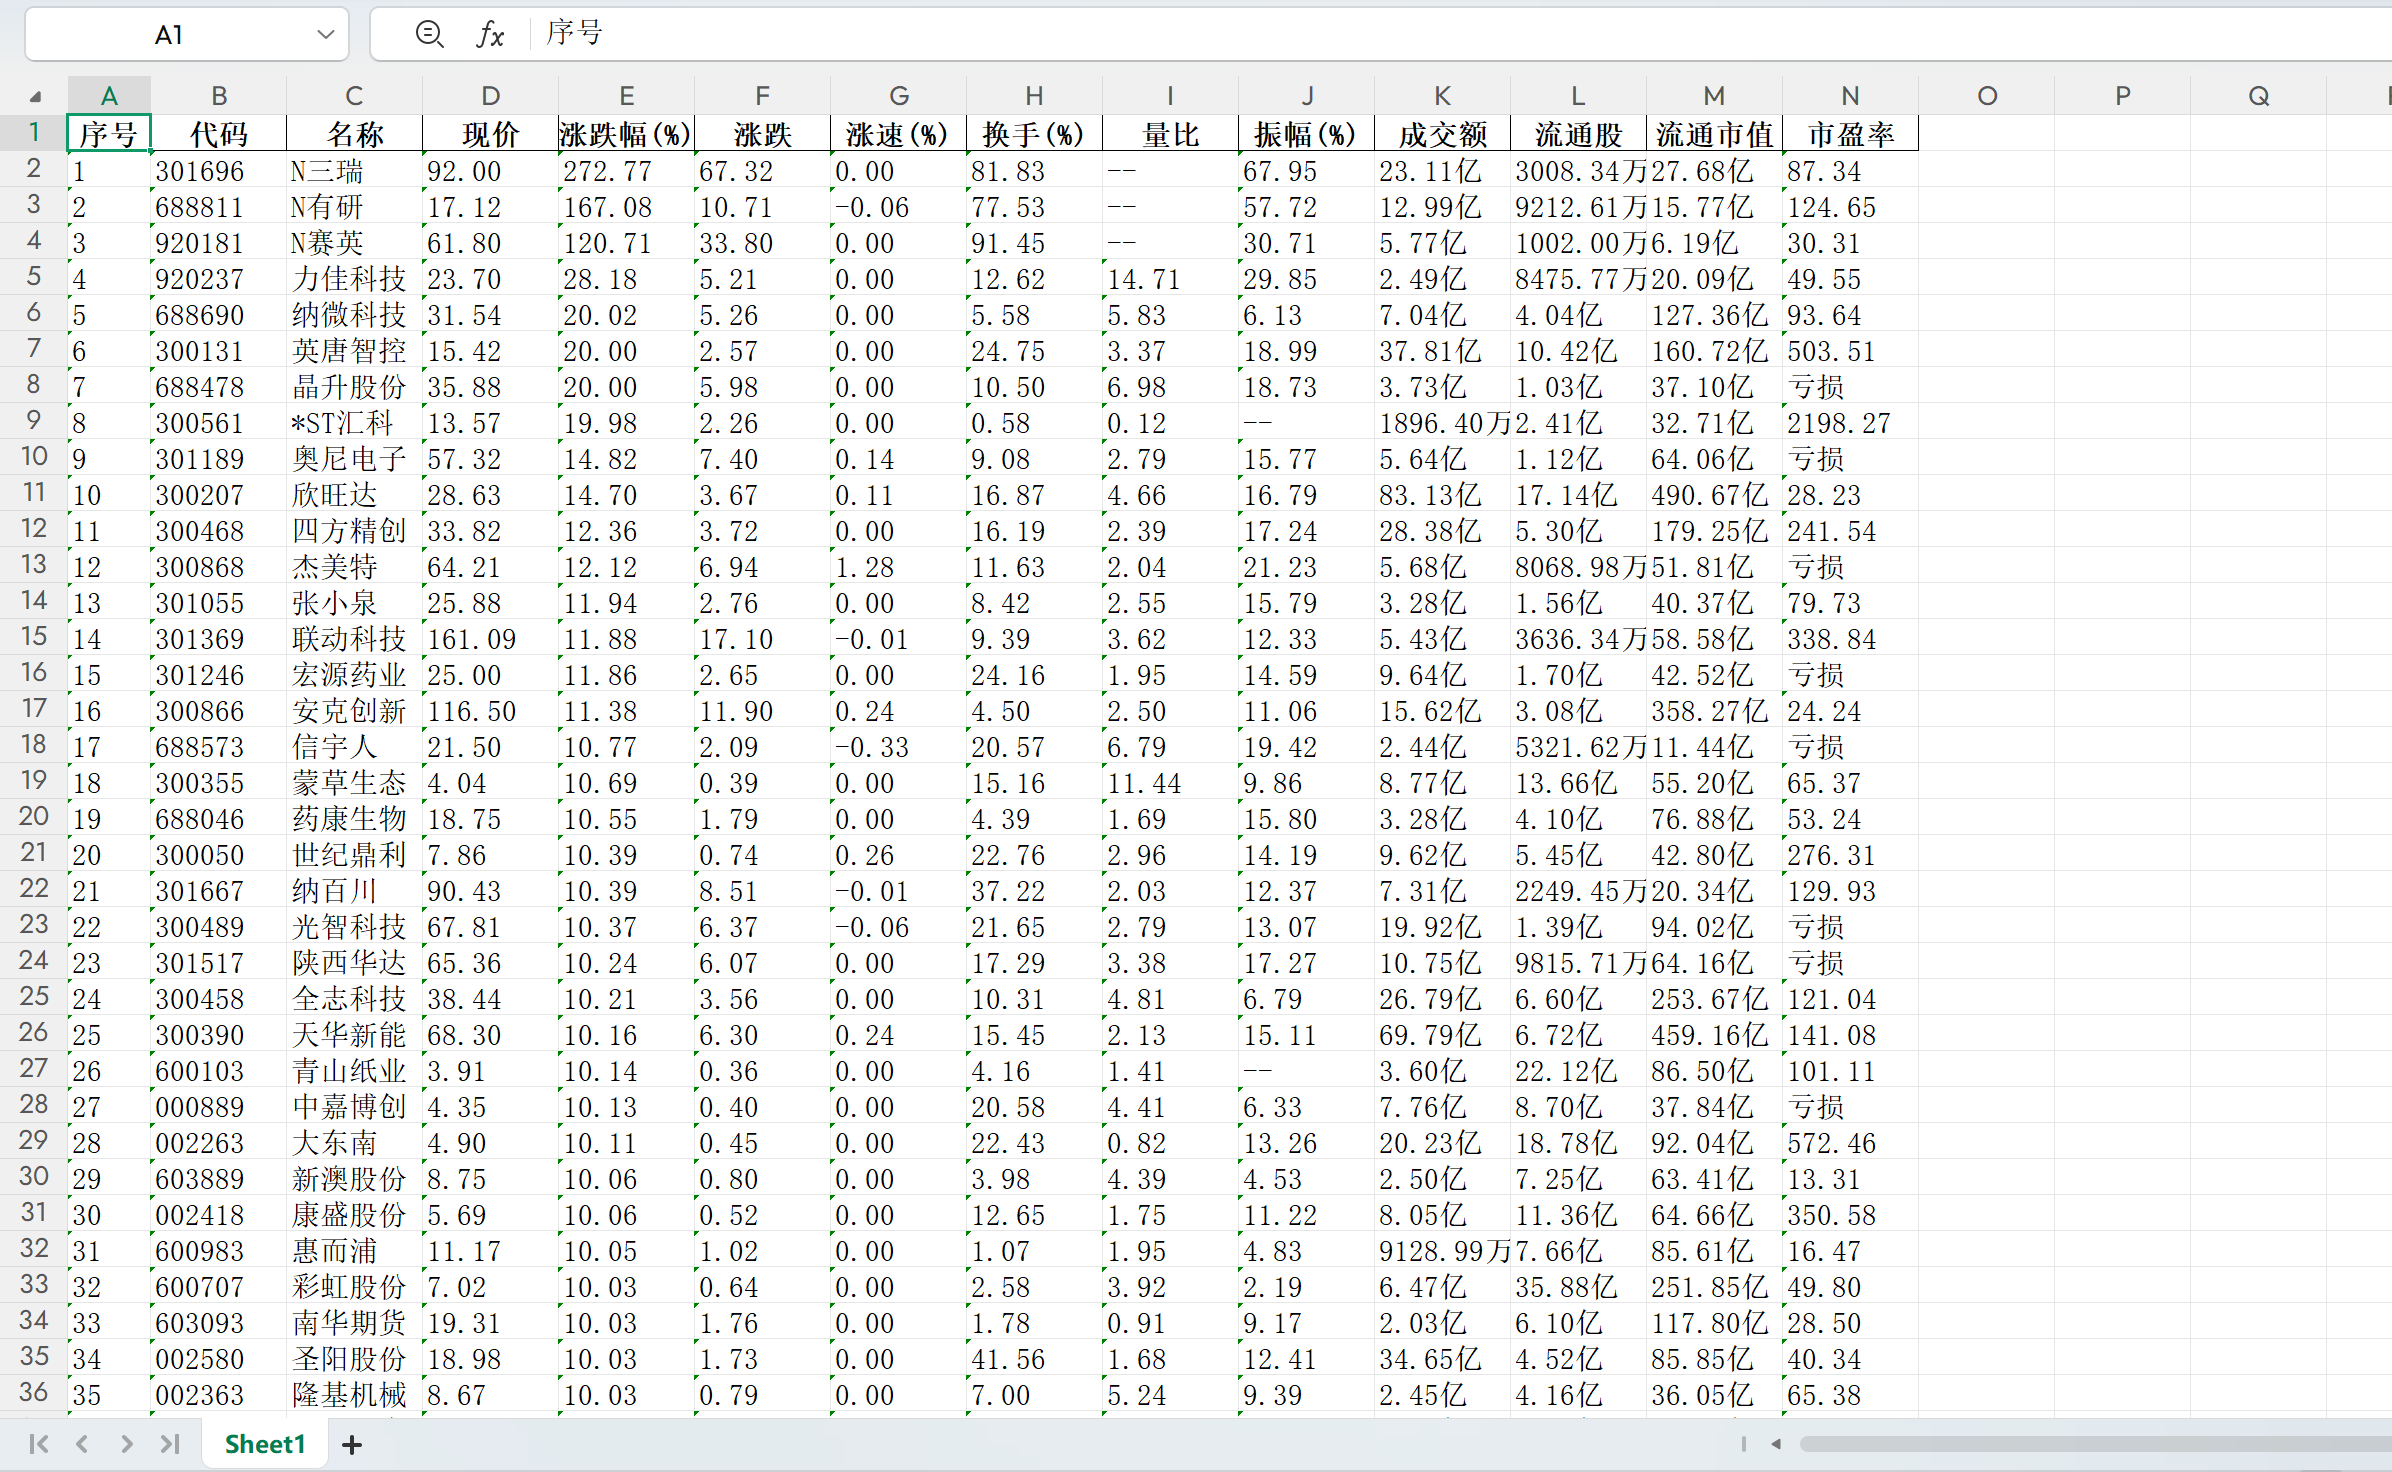Click the scrollbar split handle near the sheet tabs

point(1744,1444)
